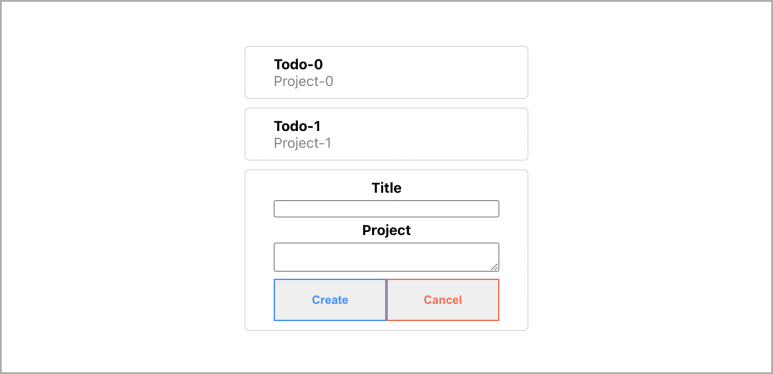Click blank page background outside the cards
The image size is (773, 374).
pyautogui.click(x=123, y=197)
